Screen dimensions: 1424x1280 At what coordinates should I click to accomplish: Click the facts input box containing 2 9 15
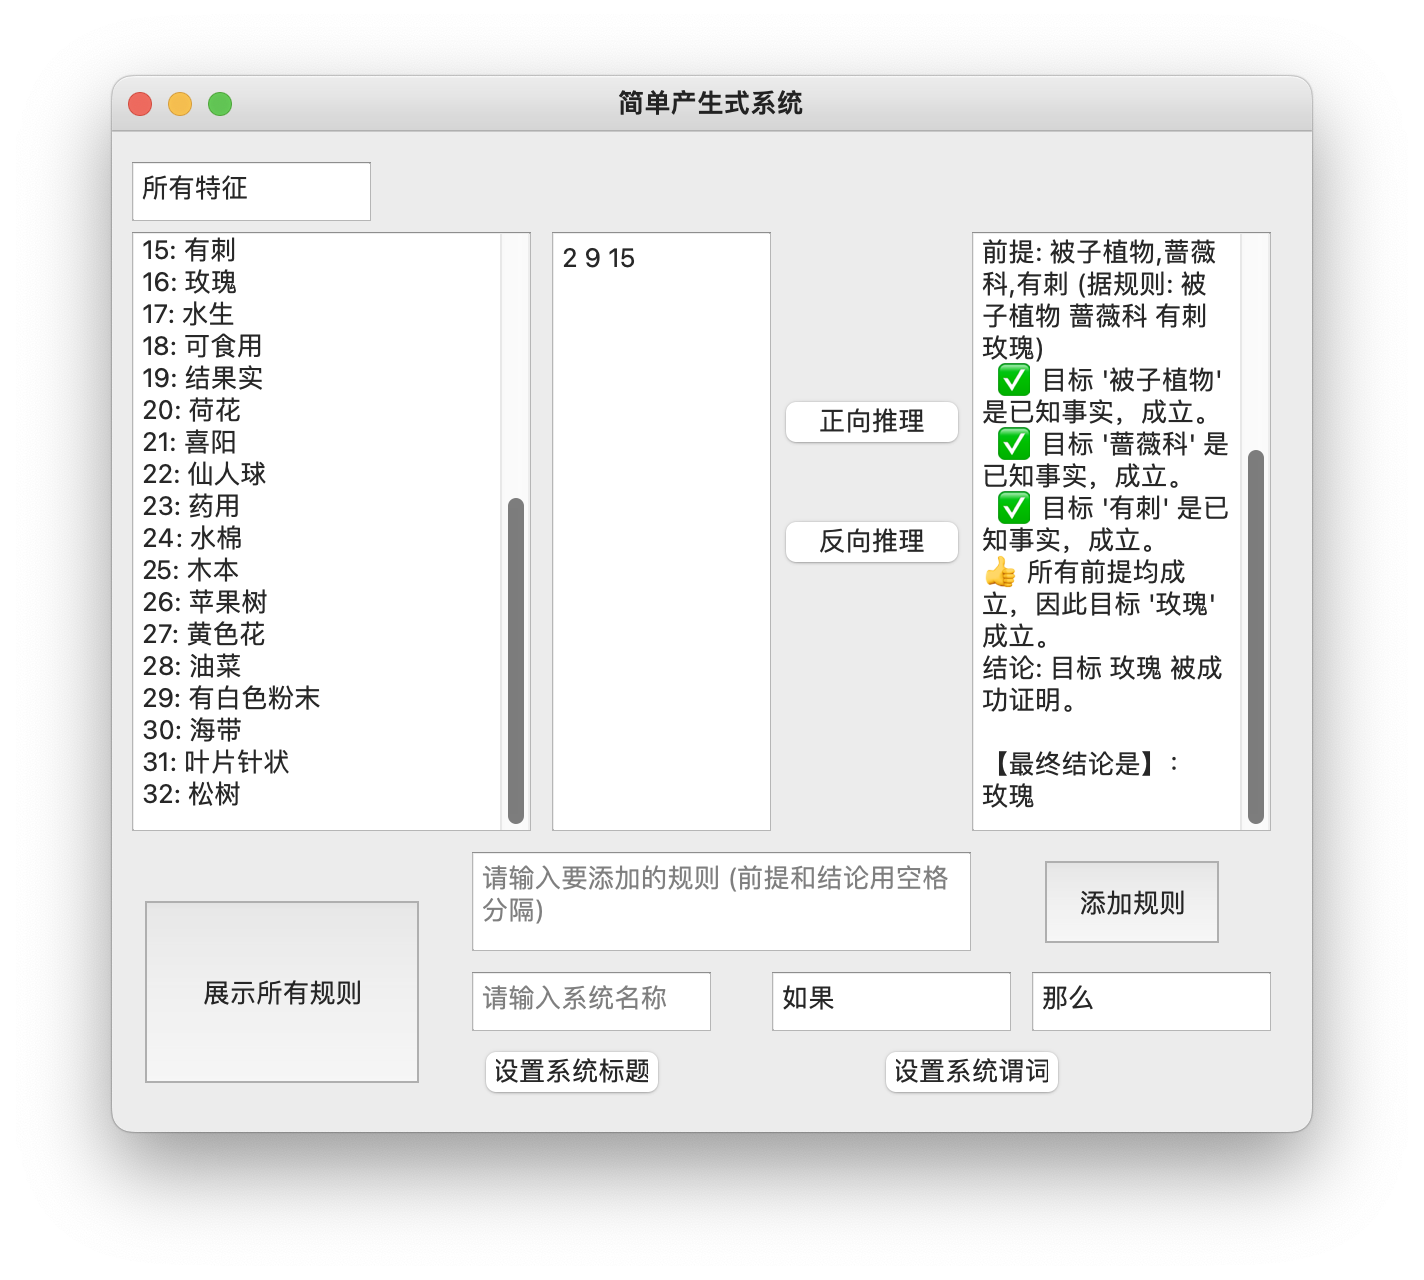click(661, 531)
